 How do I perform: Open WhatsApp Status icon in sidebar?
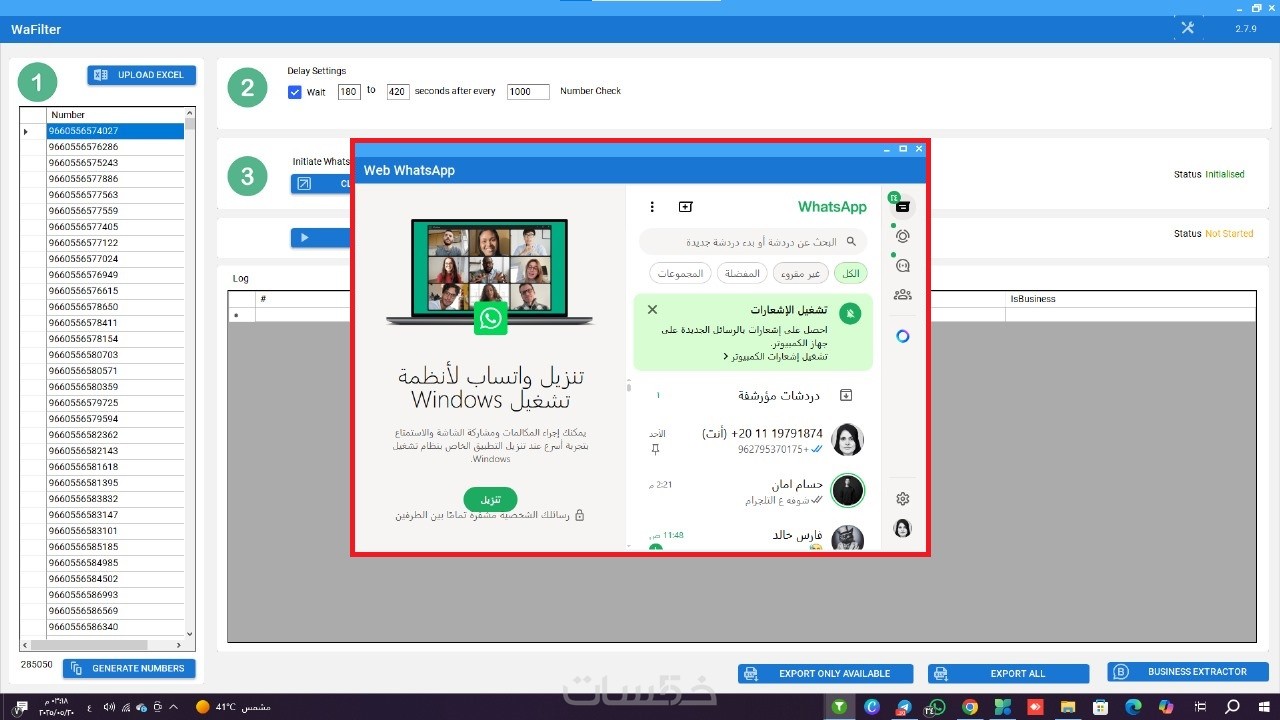pyautogui.click(x=903, y=236)
